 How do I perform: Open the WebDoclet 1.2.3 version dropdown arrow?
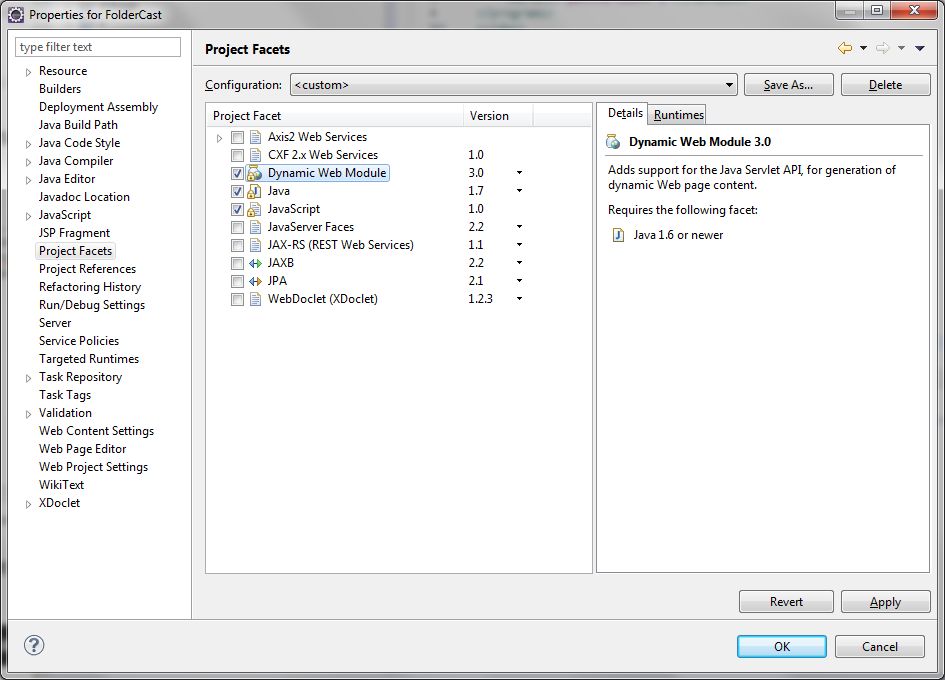pyautogui.click(x=519, y=299)
